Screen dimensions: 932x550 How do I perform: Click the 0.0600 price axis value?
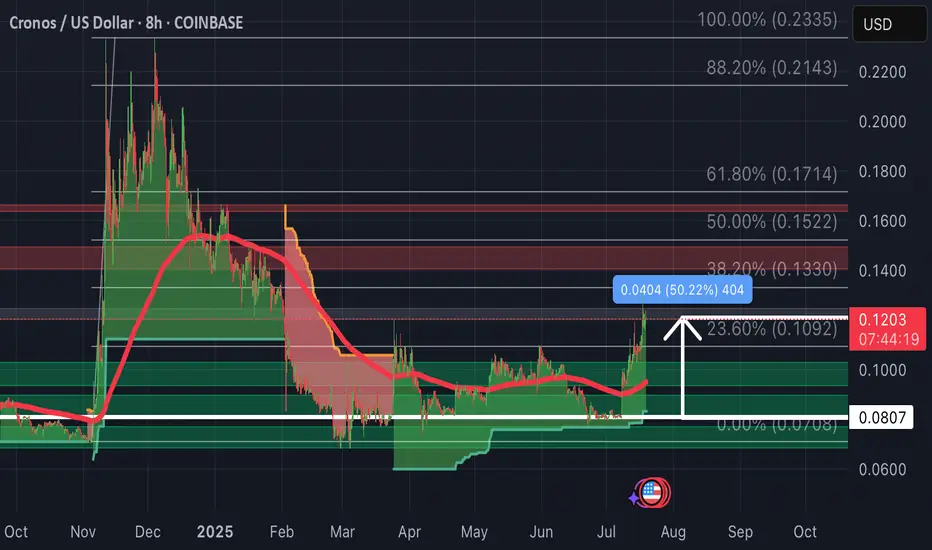[x=882, y=470]
